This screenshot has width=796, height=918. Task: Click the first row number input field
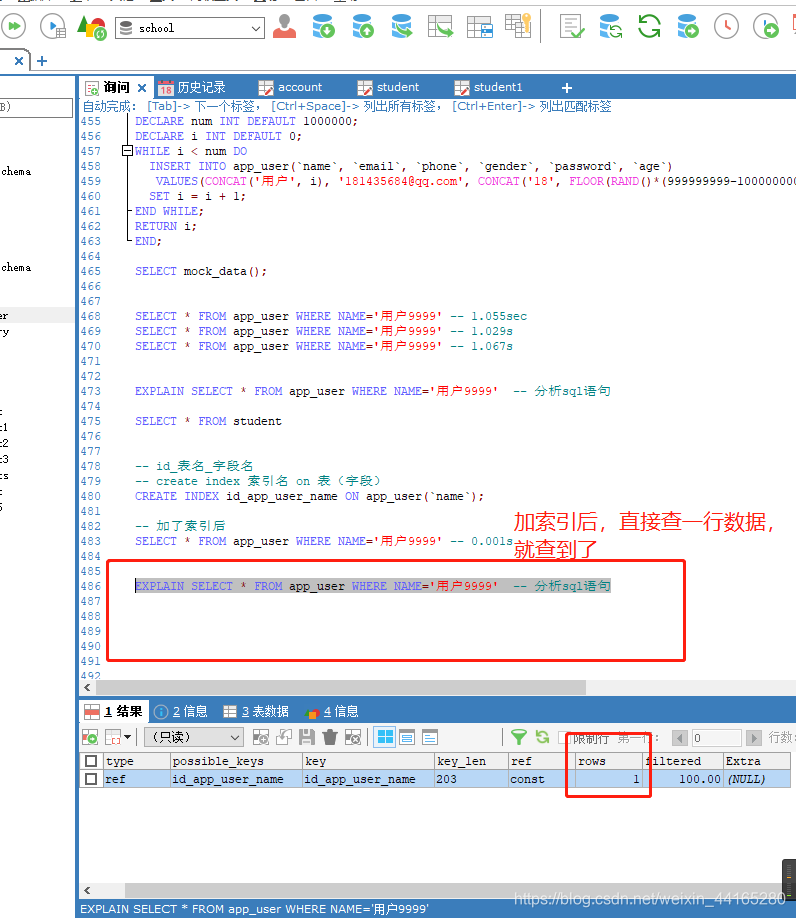(716, 738)
